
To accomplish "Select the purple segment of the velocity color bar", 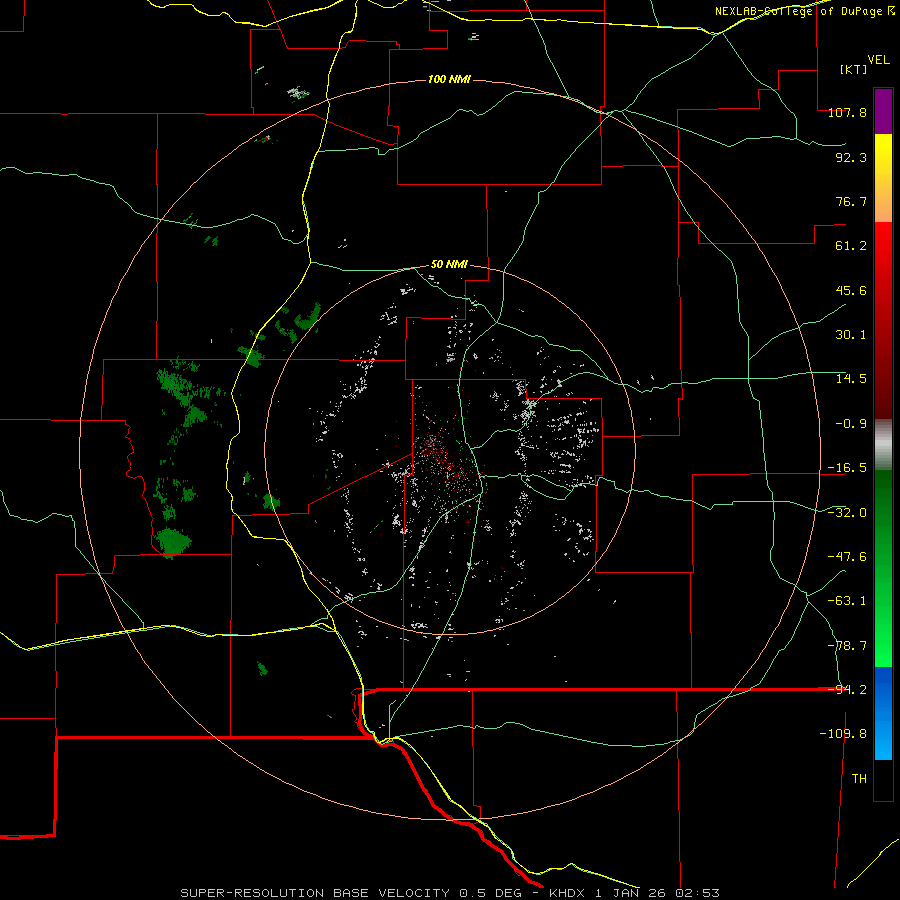I will (x=883, y=111).
